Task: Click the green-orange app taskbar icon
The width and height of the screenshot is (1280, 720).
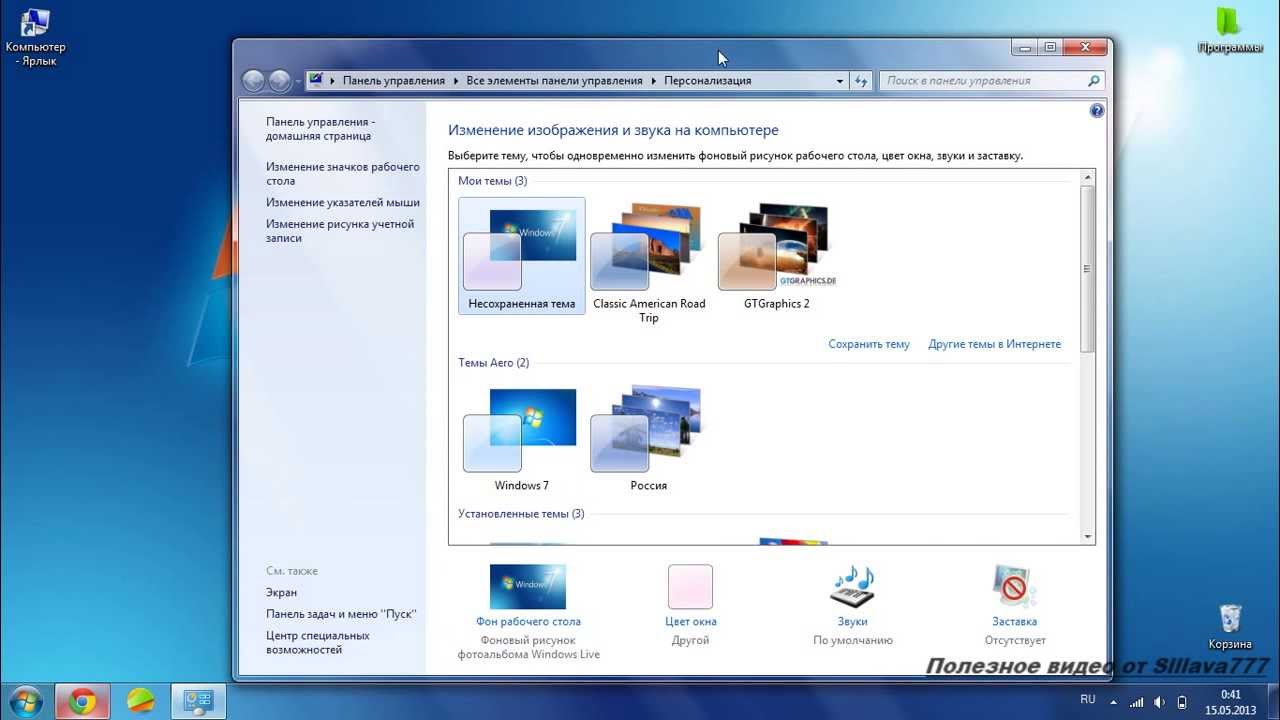Action: click(x=142, y=701)
